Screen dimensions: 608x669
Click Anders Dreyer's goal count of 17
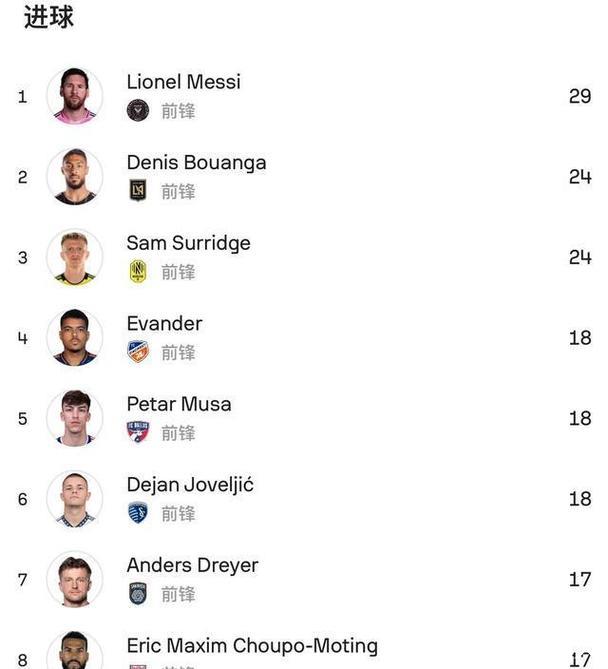point(580,580)
